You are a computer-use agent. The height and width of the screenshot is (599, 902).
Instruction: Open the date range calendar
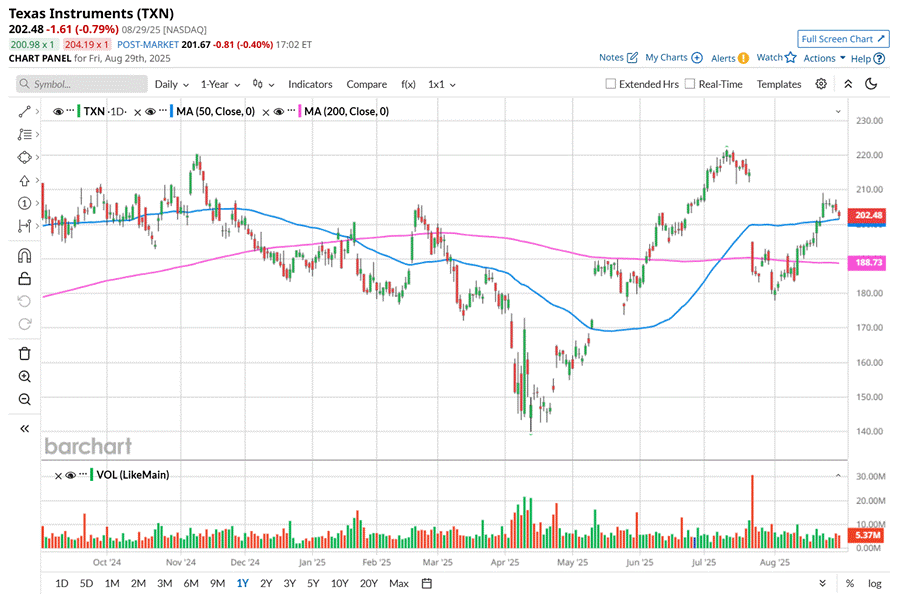[427, 583]
